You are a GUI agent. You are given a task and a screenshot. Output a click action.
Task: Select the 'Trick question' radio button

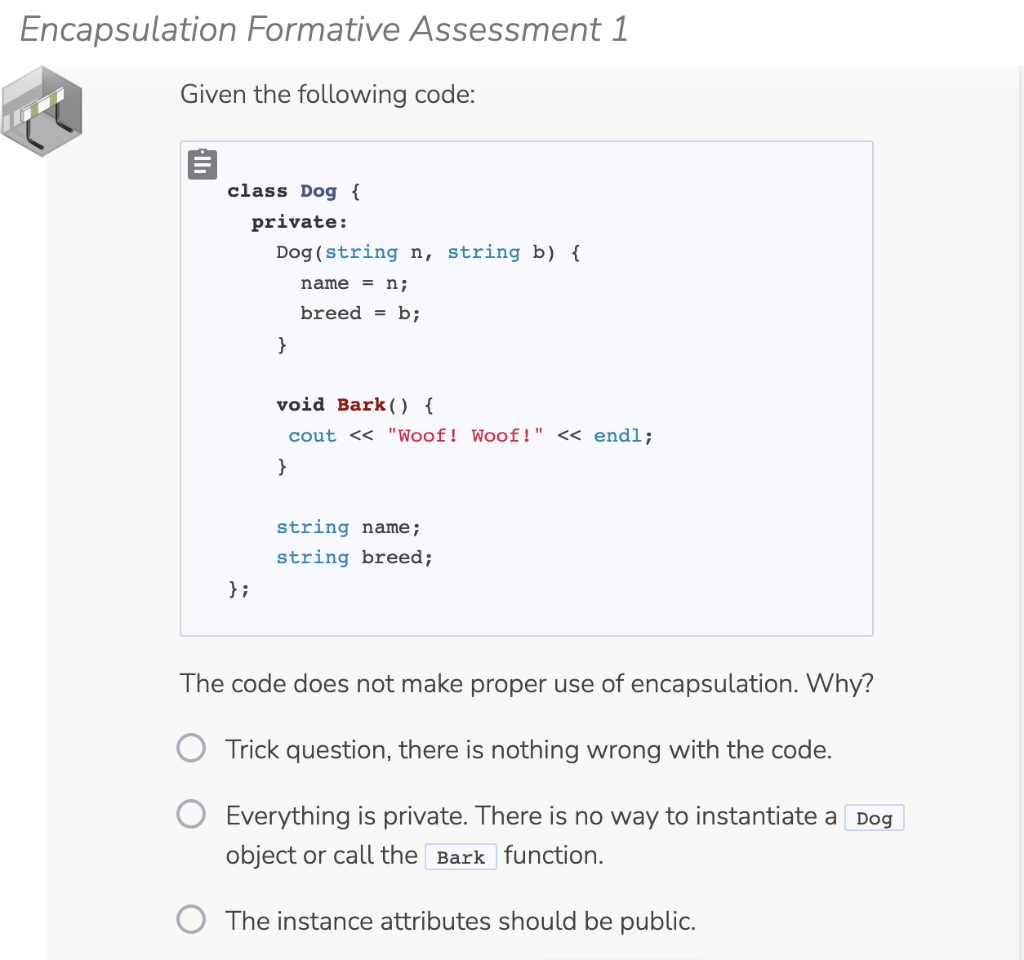(x=190, y=747)
